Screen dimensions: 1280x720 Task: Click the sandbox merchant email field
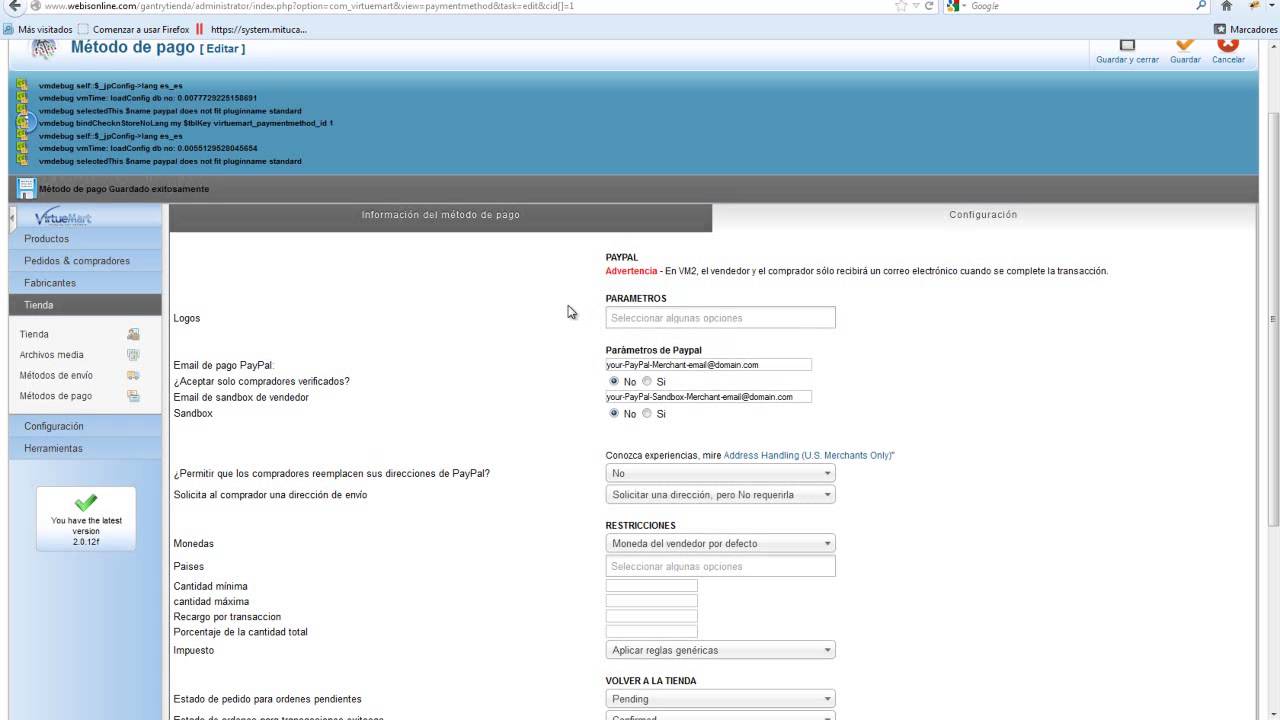click(x=708, y=397)
